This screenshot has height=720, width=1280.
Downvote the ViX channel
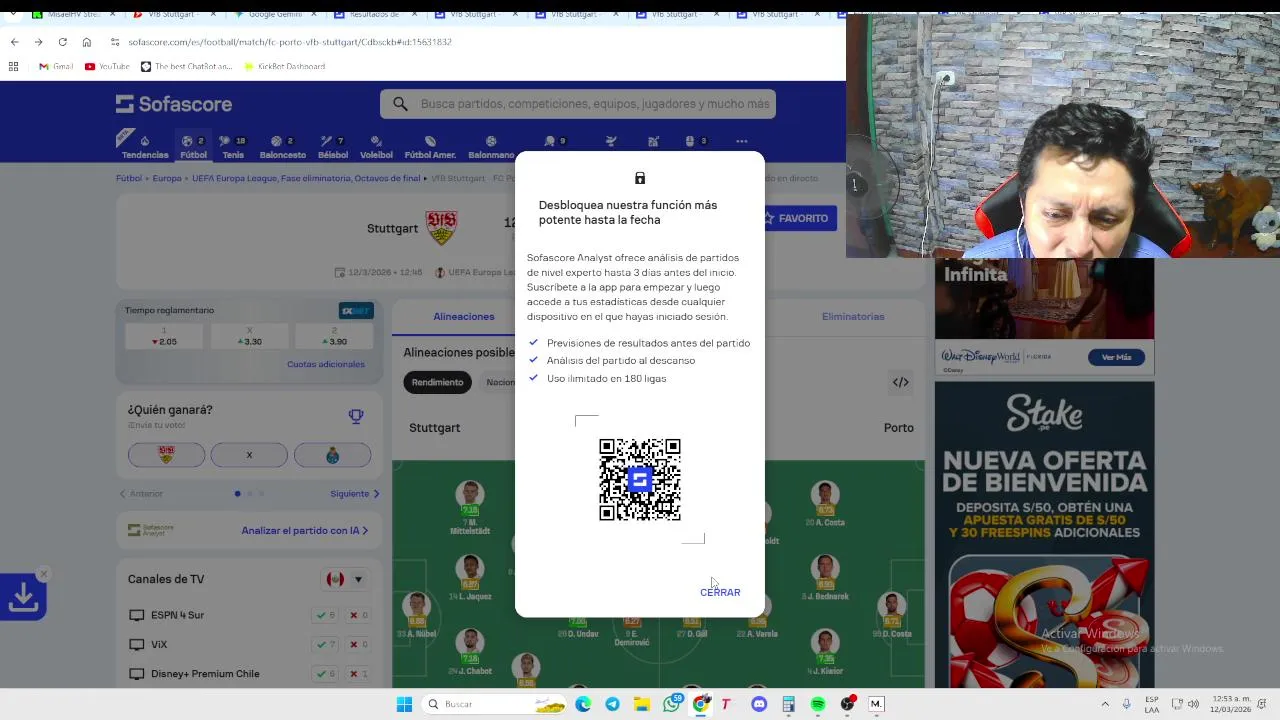pyautogui.click(x=358, y=644)
